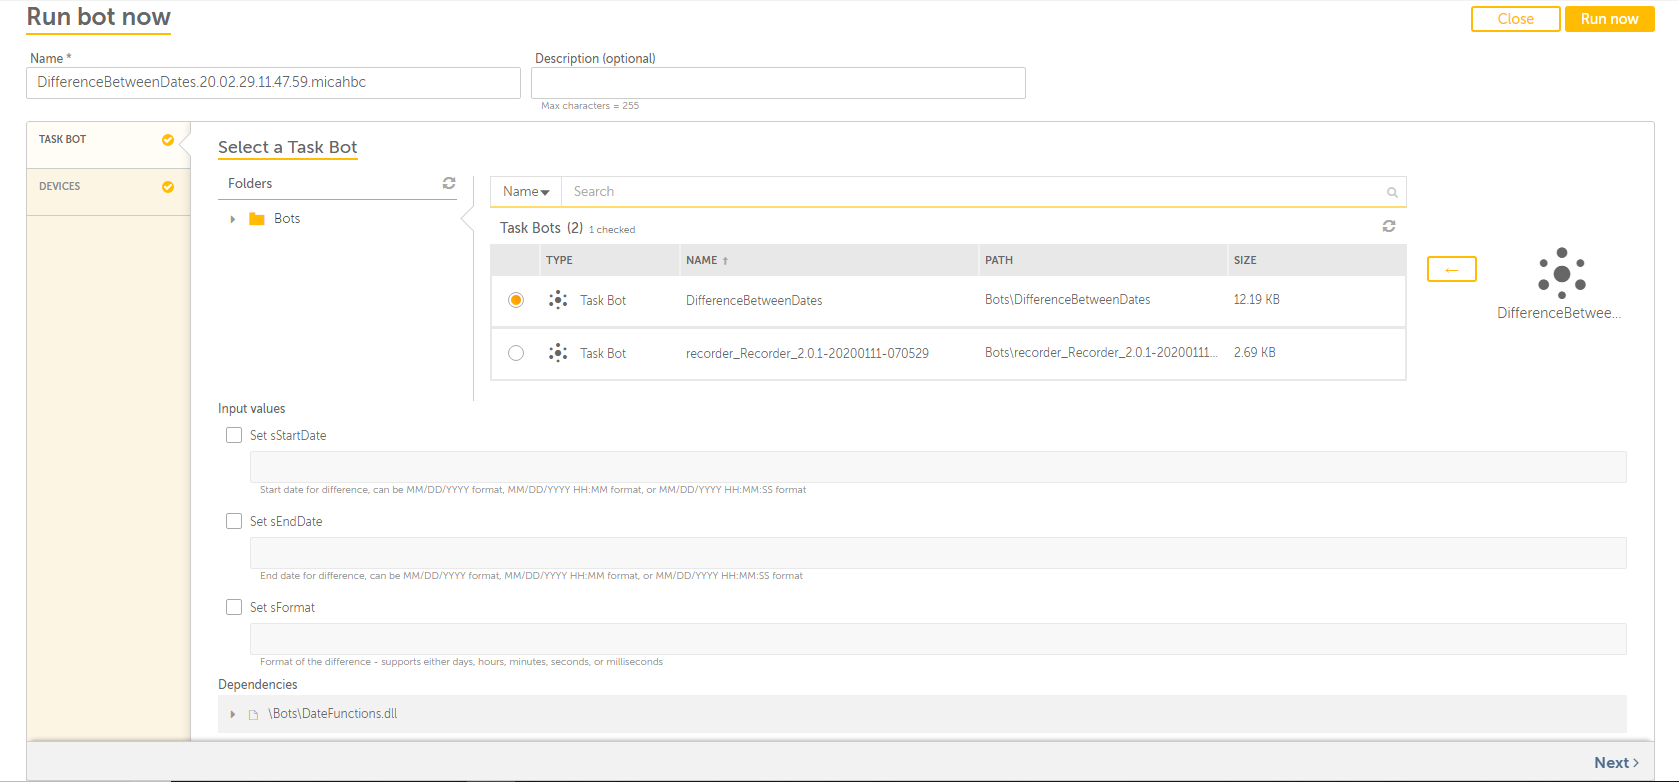Tick the Set sEndDate checkbox
The height and width of the screenshot is (782, 1679).
[x=234, y=521]
